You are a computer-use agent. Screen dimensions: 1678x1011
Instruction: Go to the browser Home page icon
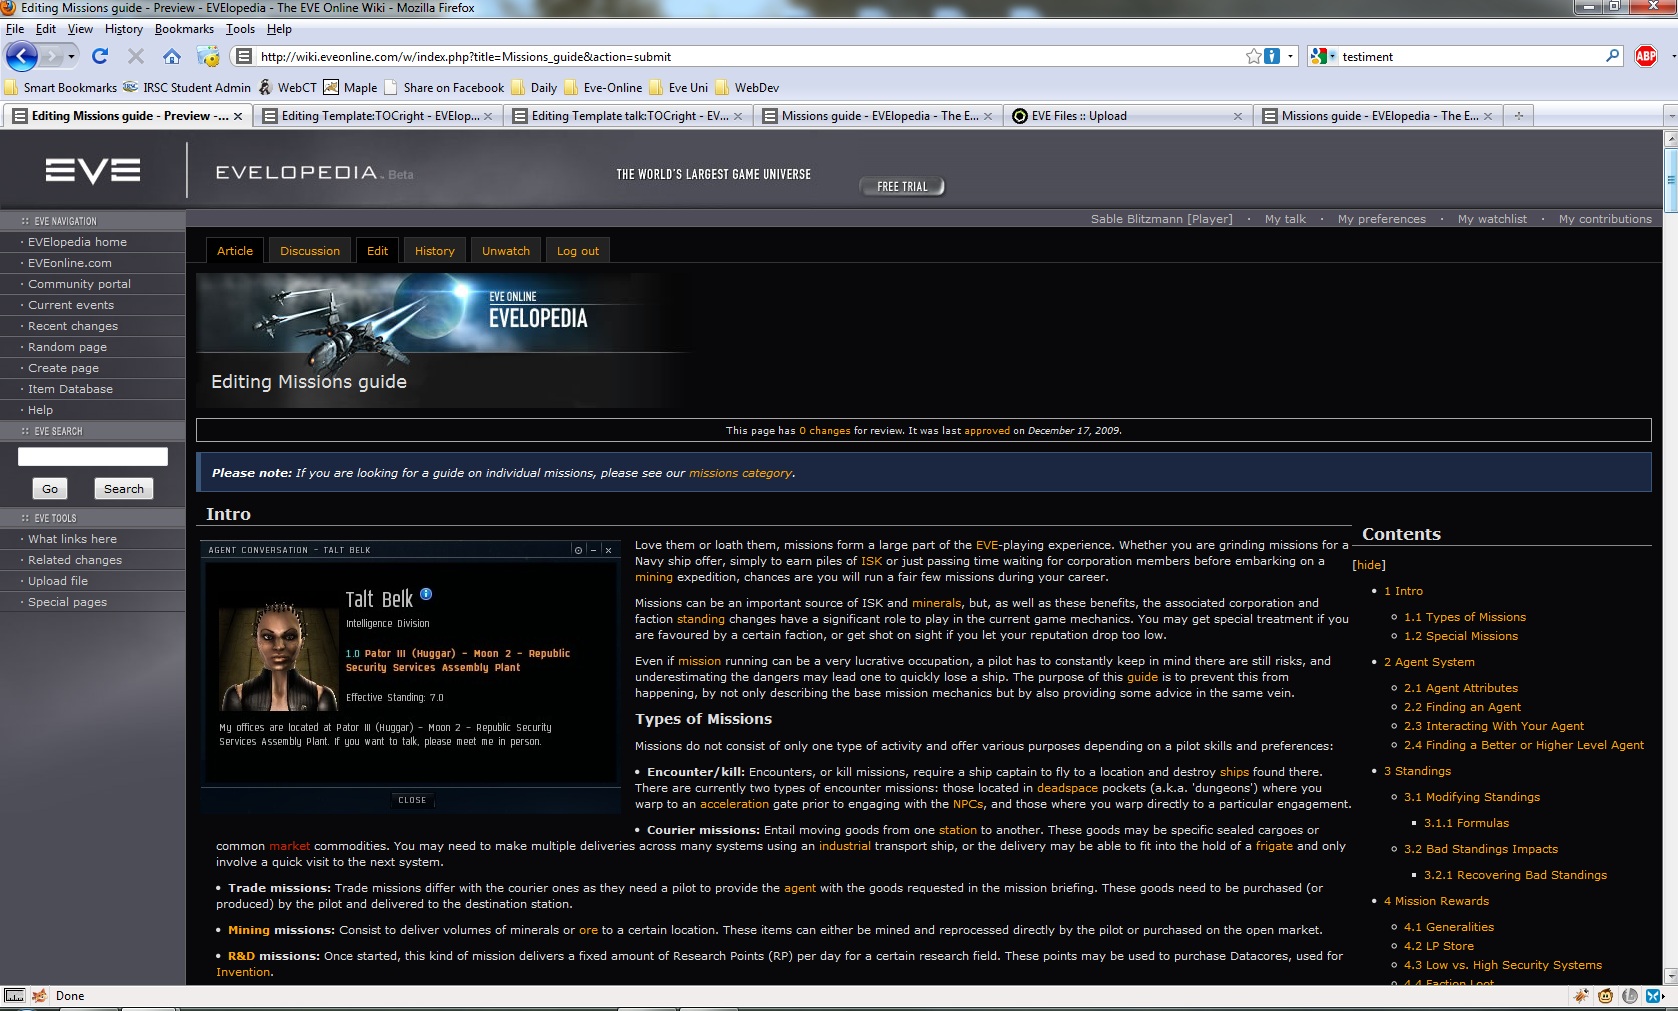coord(172,56)
